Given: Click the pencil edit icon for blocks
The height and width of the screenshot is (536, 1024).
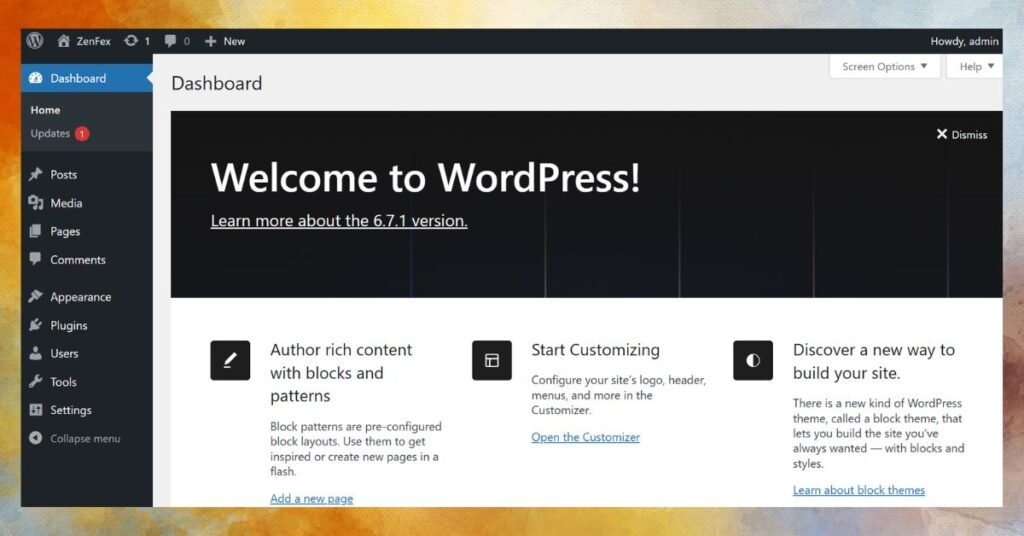Looking at the screenshot, I should click(x=230, y=360).
